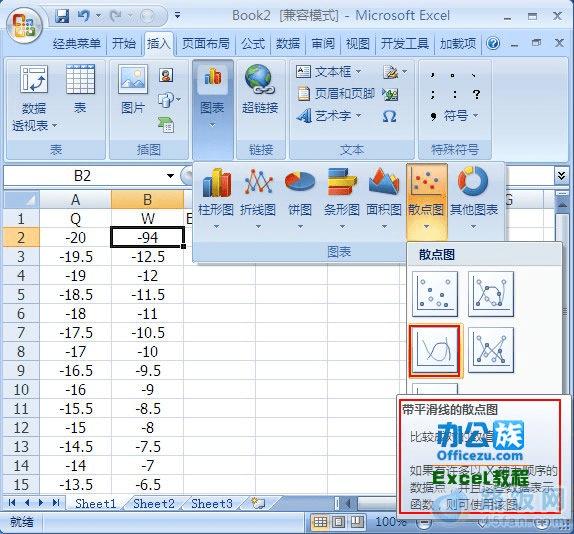Insert question mark special symbol

[476, 94]
